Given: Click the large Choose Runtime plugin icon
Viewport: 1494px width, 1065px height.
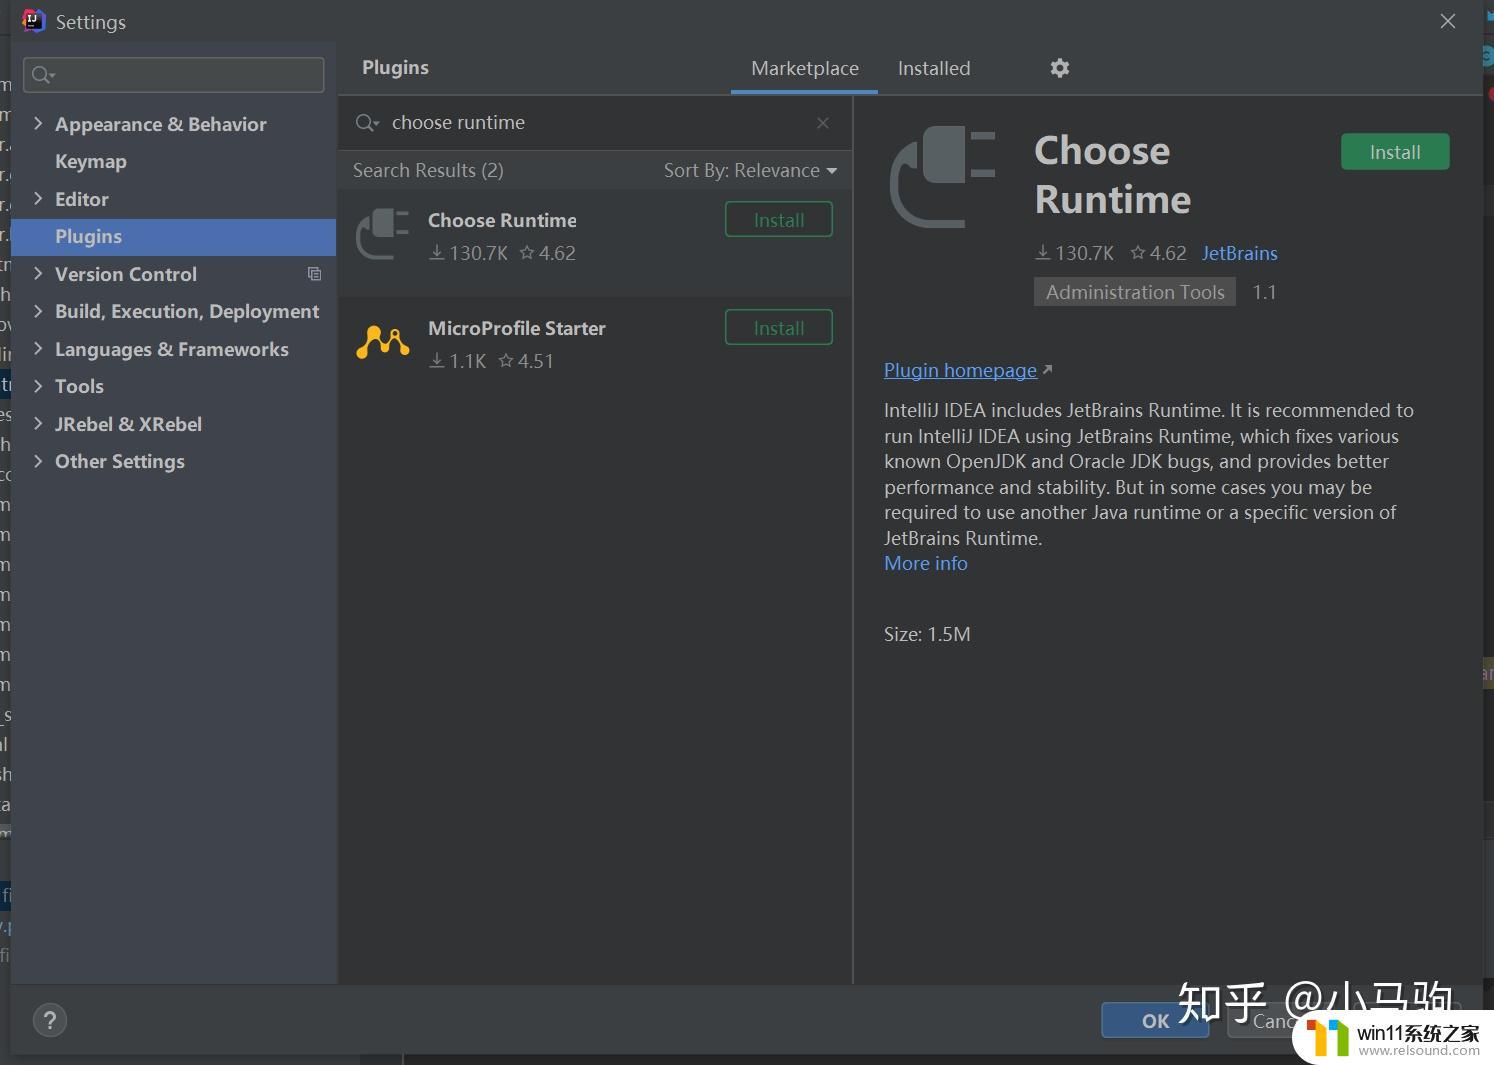Looking at the screenshot, I should click(943, 178).
